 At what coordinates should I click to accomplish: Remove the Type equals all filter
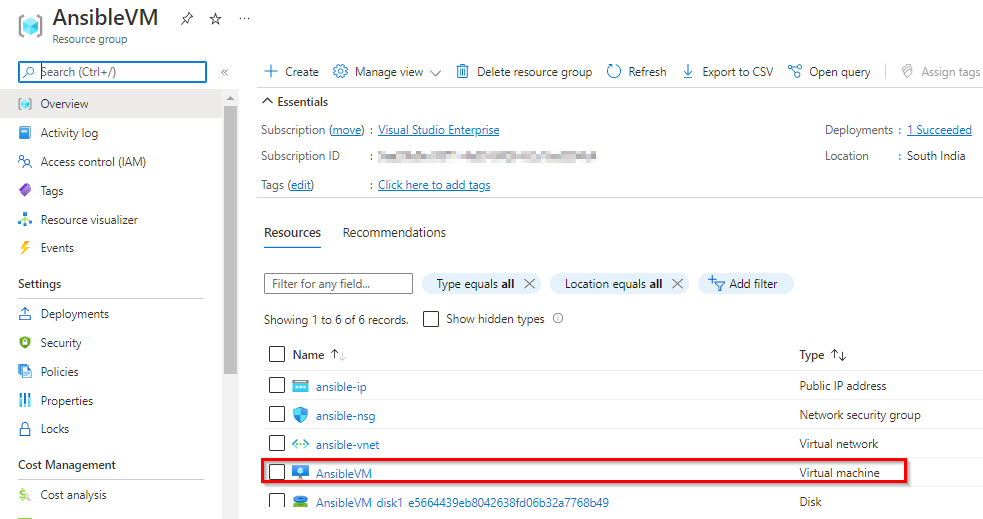coord(529,284)
